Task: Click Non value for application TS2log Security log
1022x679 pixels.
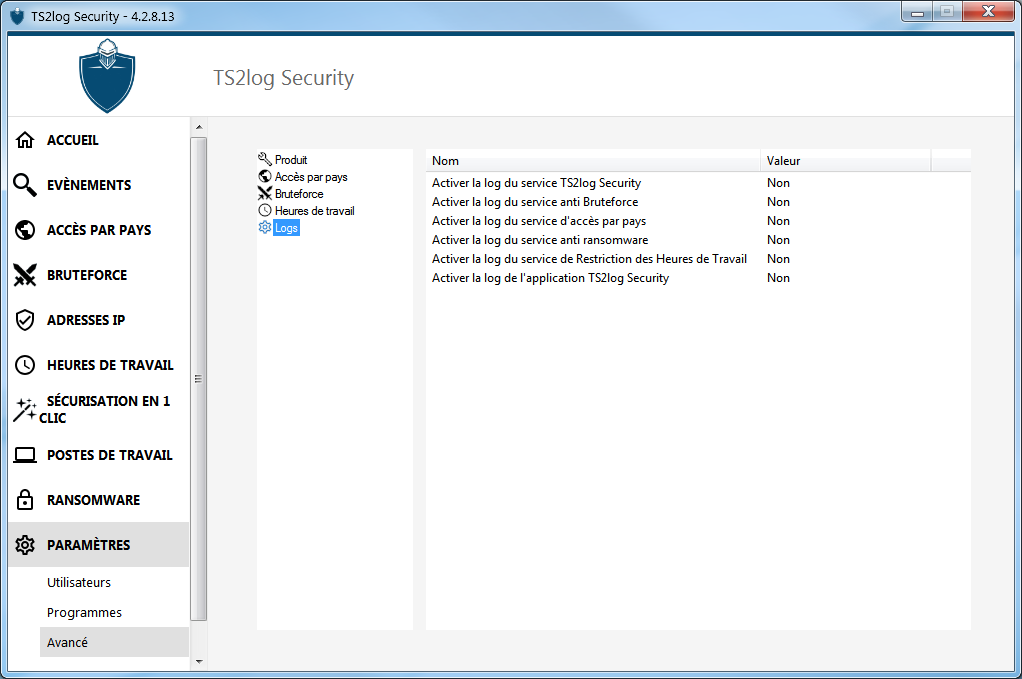Action: 778,278
